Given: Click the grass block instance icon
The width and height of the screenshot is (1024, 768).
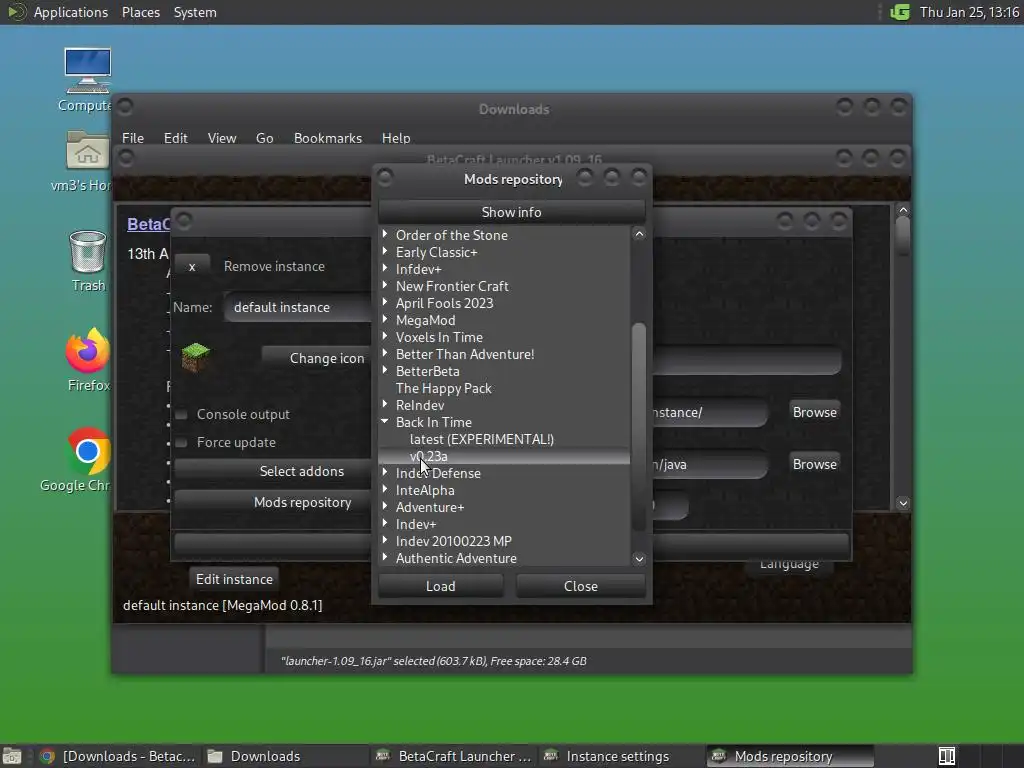Looking at the screenshot, I should [195, 357].
